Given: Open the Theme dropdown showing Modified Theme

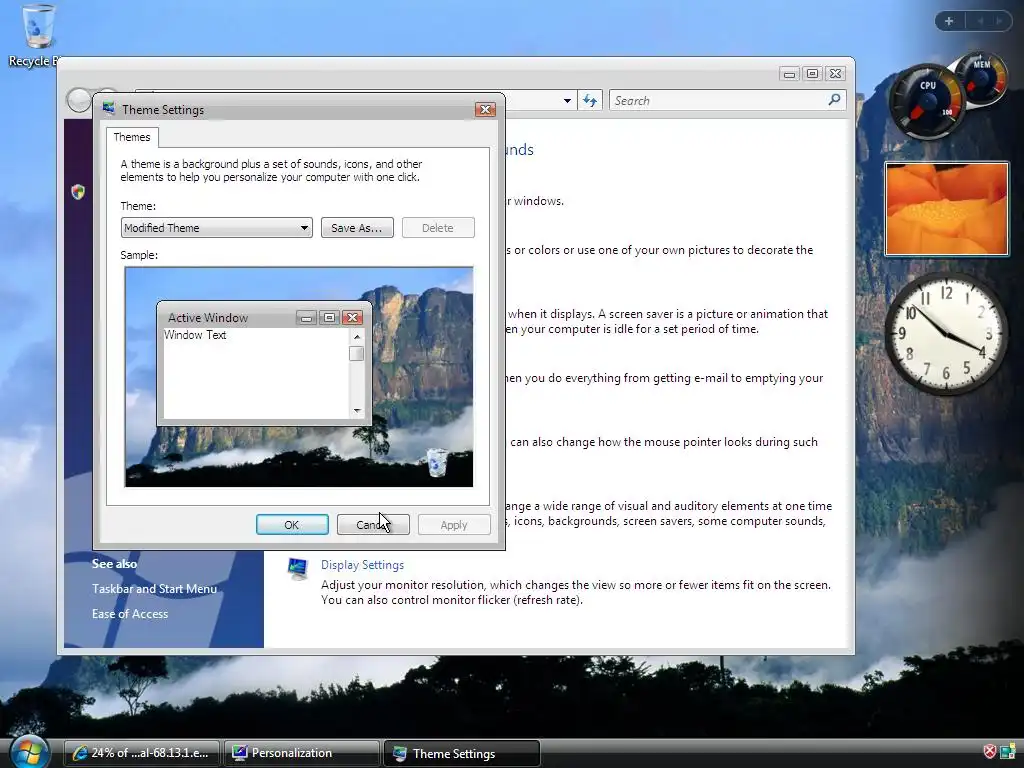Looking at the screenshot, I should coord(216,228).
